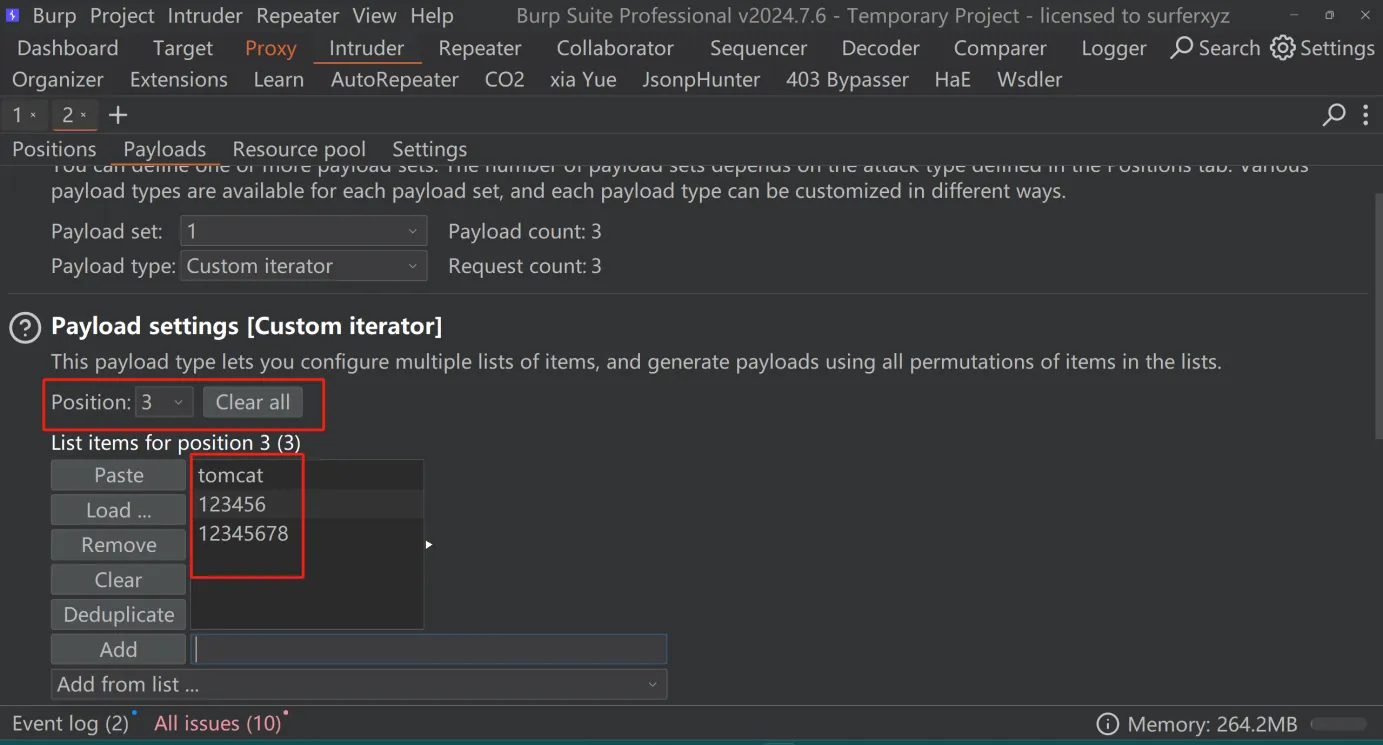Open the View menu

[x=375, y=16]
